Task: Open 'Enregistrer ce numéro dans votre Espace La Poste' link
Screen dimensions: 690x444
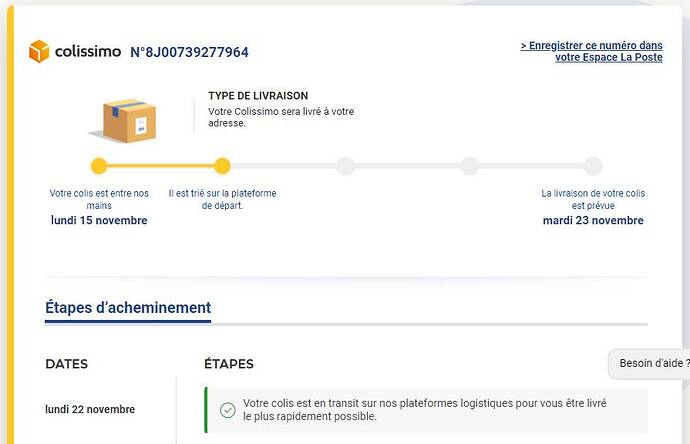Action: [x=591, y=51]
